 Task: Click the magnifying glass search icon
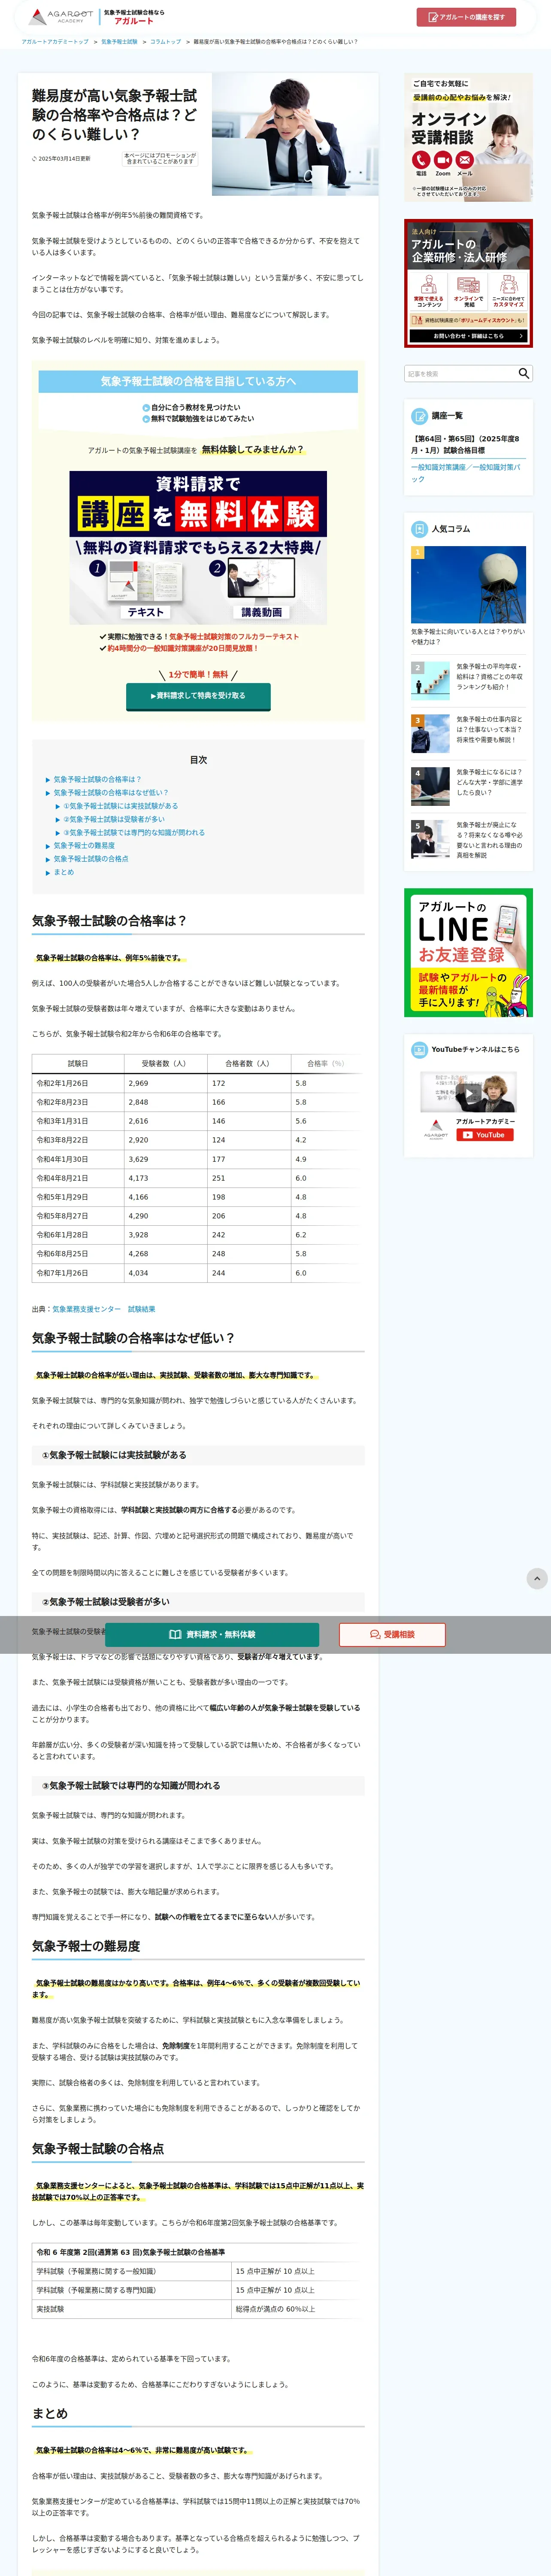click(524, 373)
